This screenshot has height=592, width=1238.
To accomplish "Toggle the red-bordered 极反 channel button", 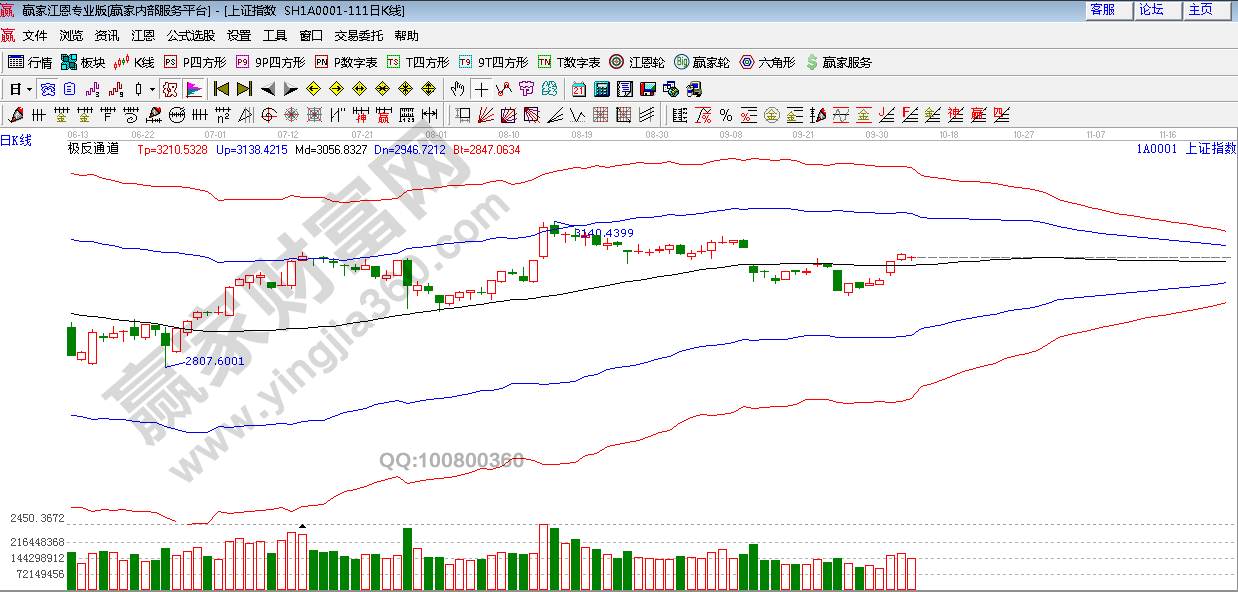I will (x=170, y=89).
